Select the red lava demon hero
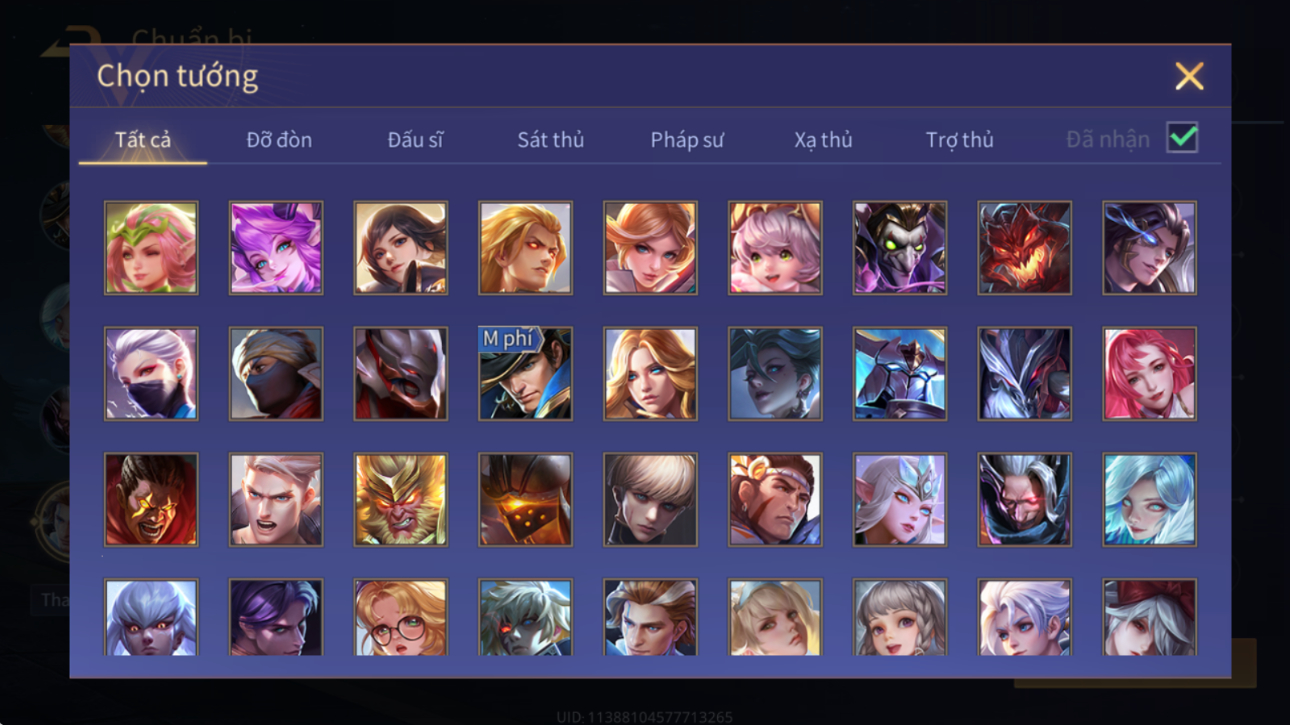 [1024, 248]
